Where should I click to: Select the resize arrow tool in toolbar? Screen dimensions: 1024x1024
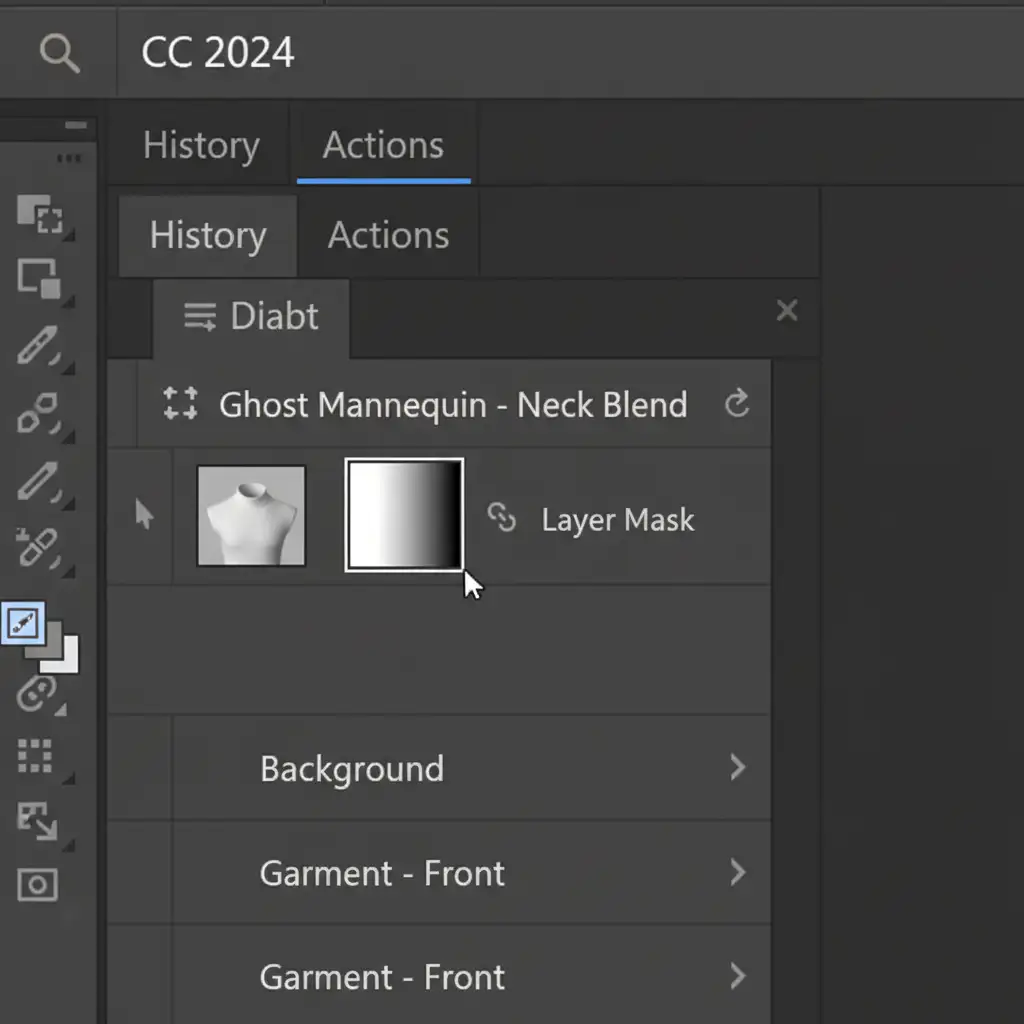(38, 821)
